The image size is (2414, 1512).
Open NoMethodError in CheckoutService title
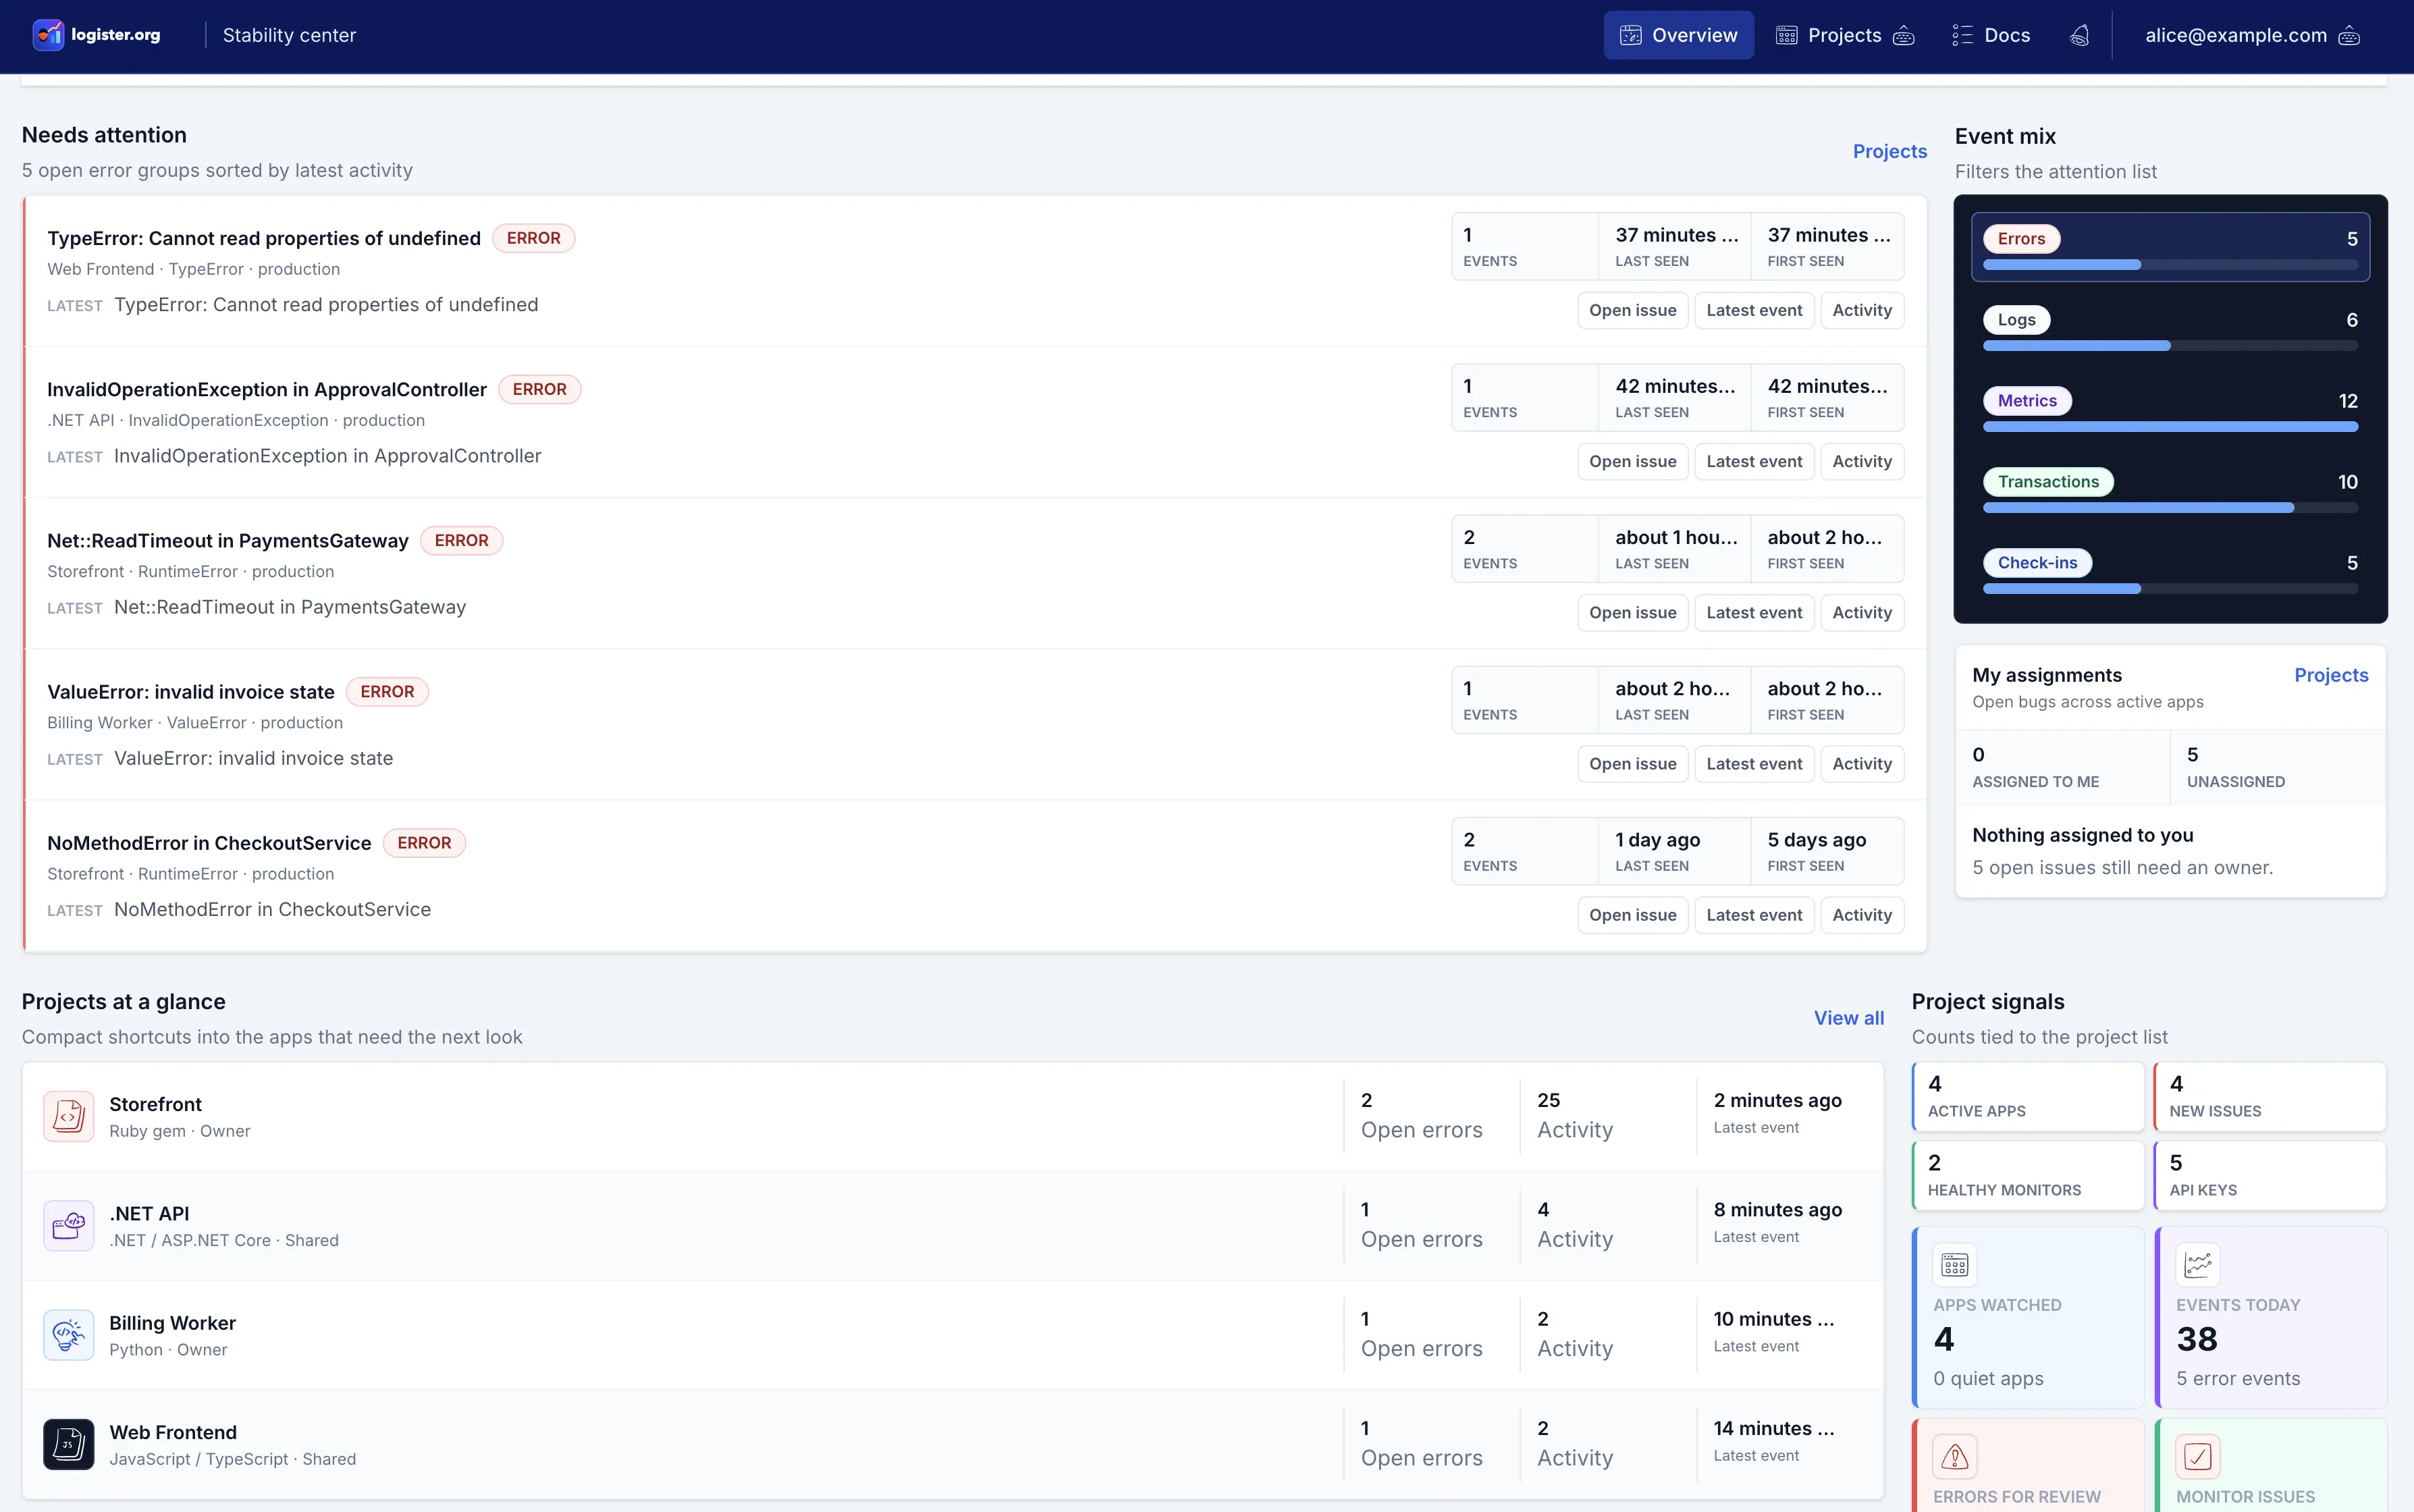209,843
